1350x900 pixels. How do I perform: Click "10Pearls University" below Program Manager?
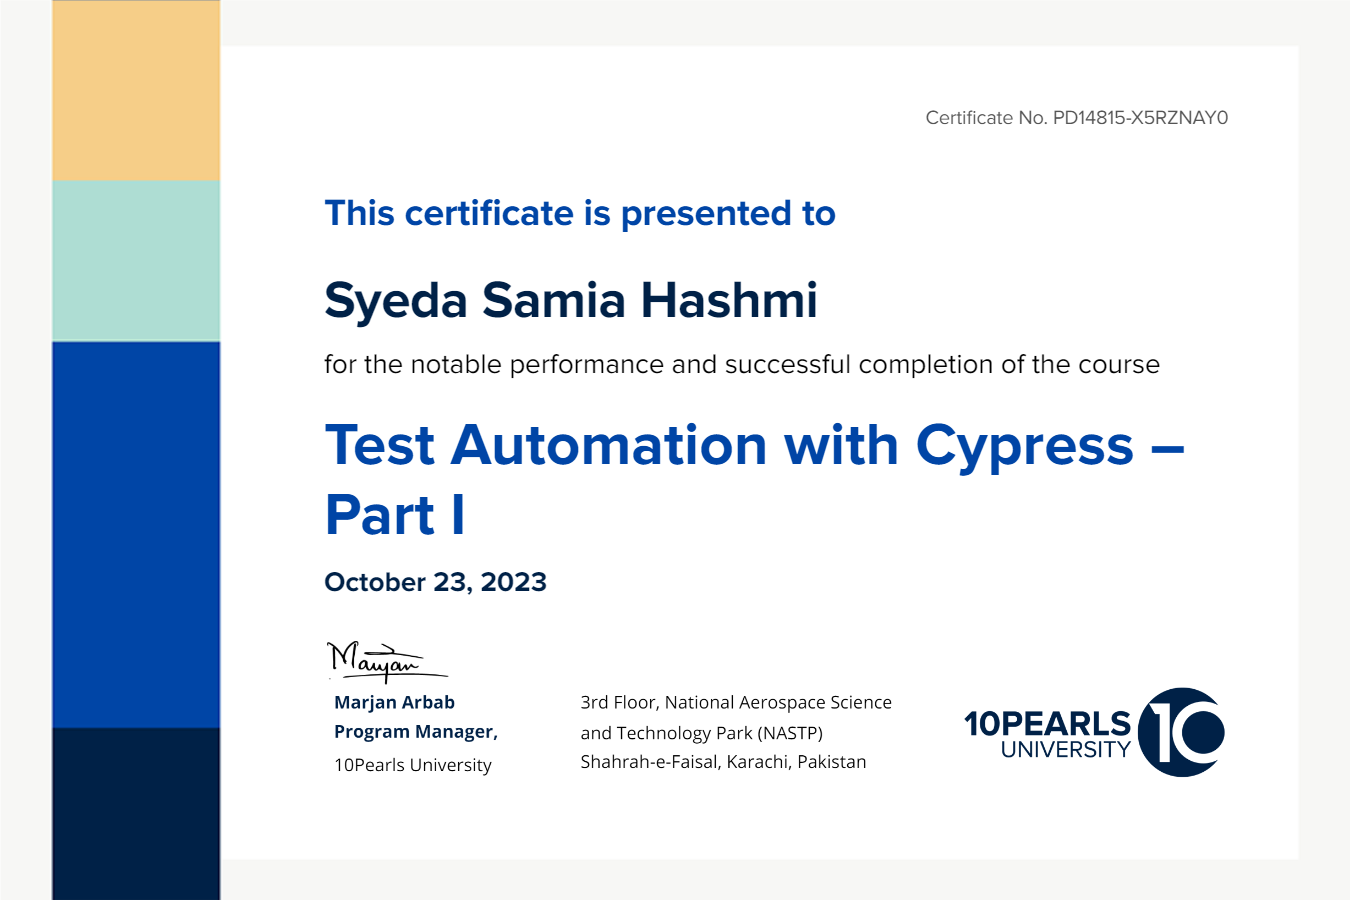click(412, 765)
